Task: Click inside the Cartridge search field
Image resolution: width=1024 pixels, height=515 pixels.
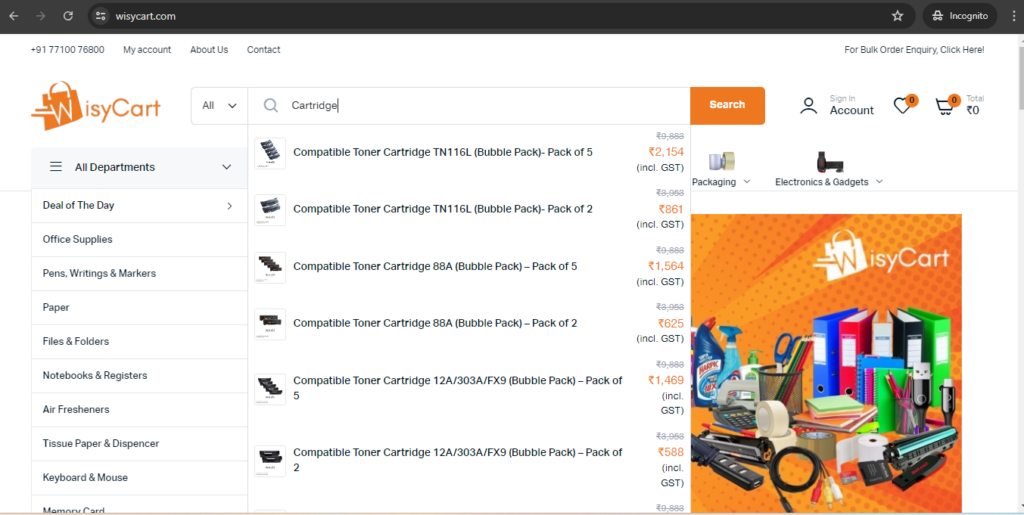Action: click(x=469, y=105)
